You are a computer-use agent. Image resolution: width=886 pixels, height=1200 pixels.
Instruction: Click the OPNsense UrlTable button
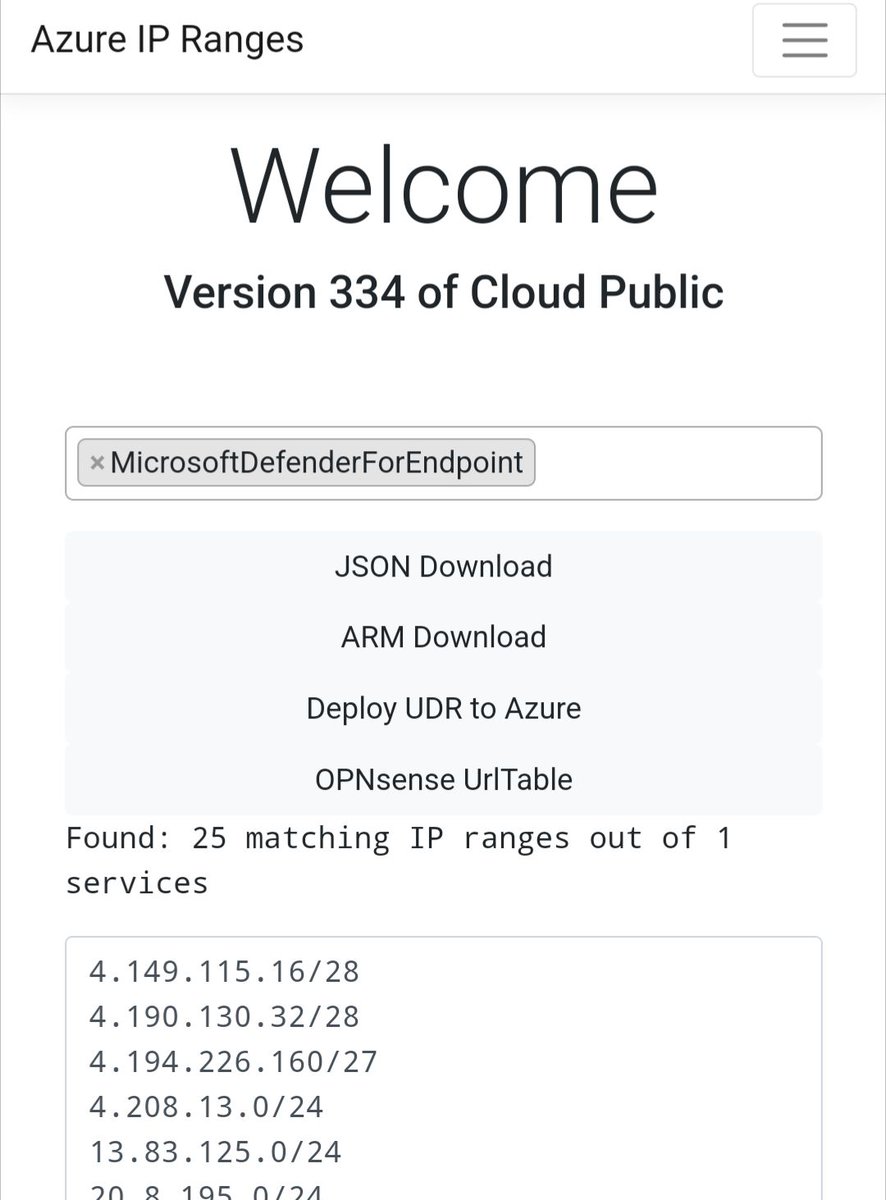(x=443, y=779)
